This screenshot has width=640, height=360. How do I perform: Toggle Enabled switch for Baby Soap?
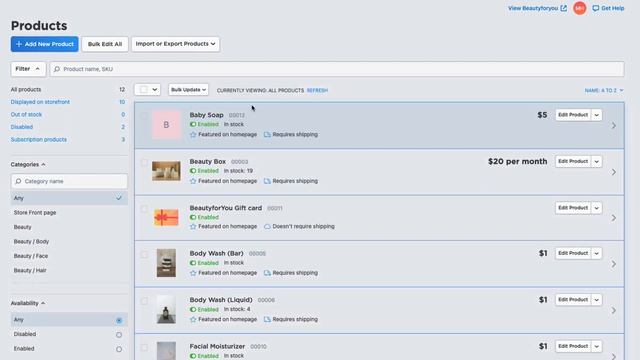click(x=193, y=124)
